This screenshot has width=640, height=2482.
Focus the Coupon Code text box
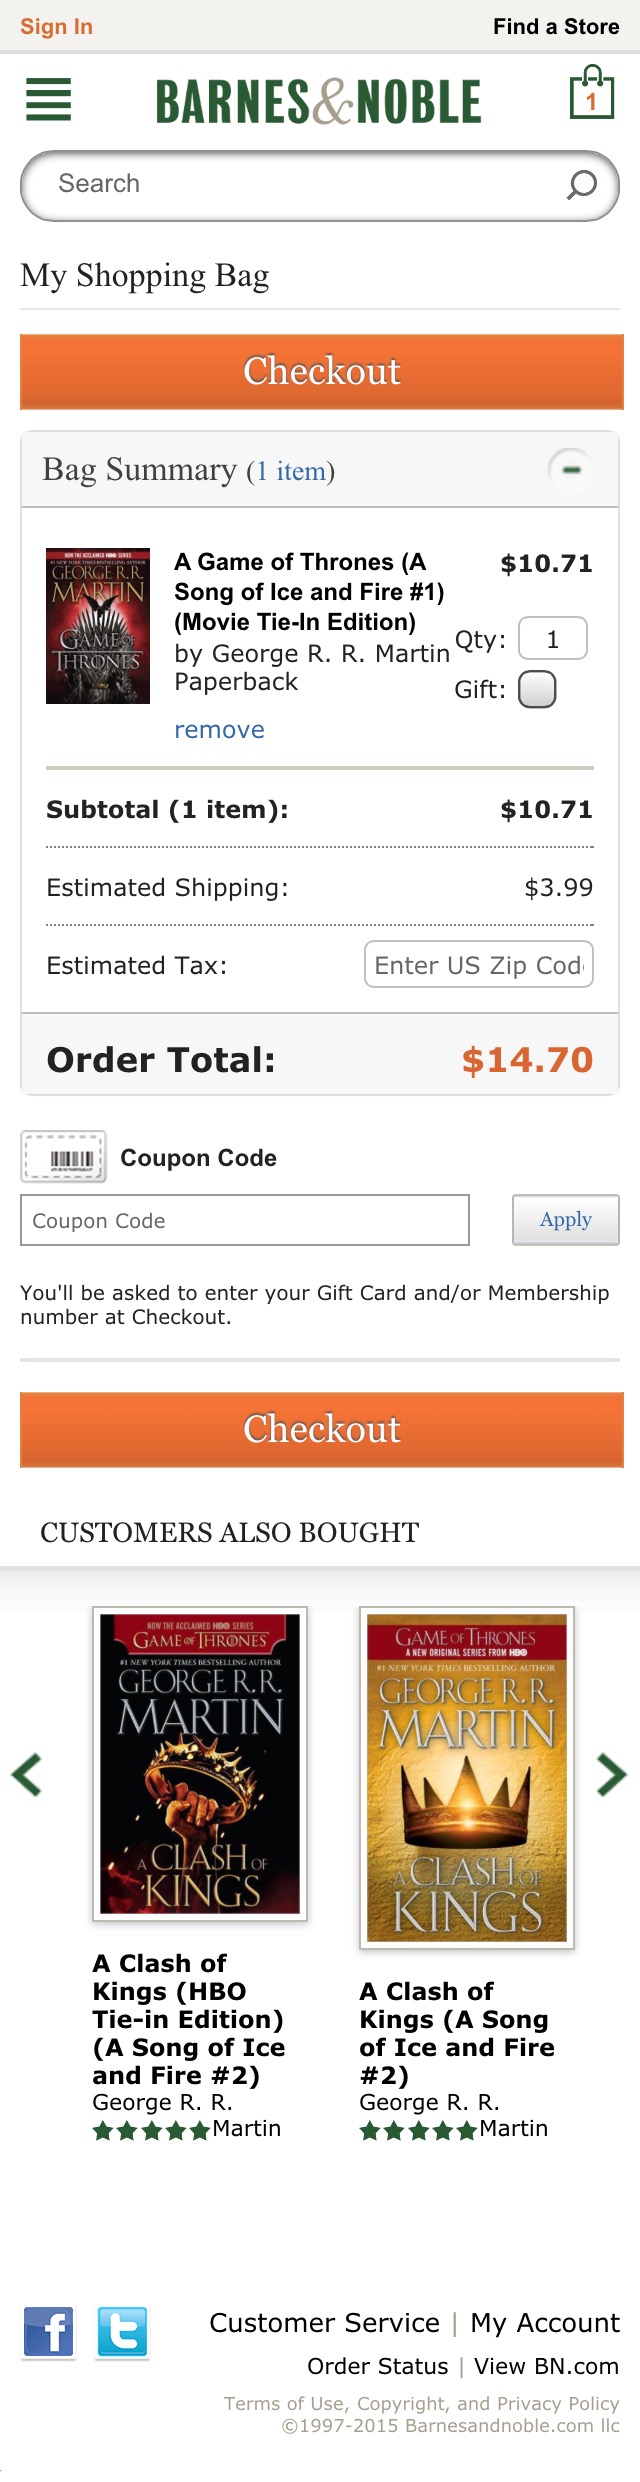click(243, 1220)
